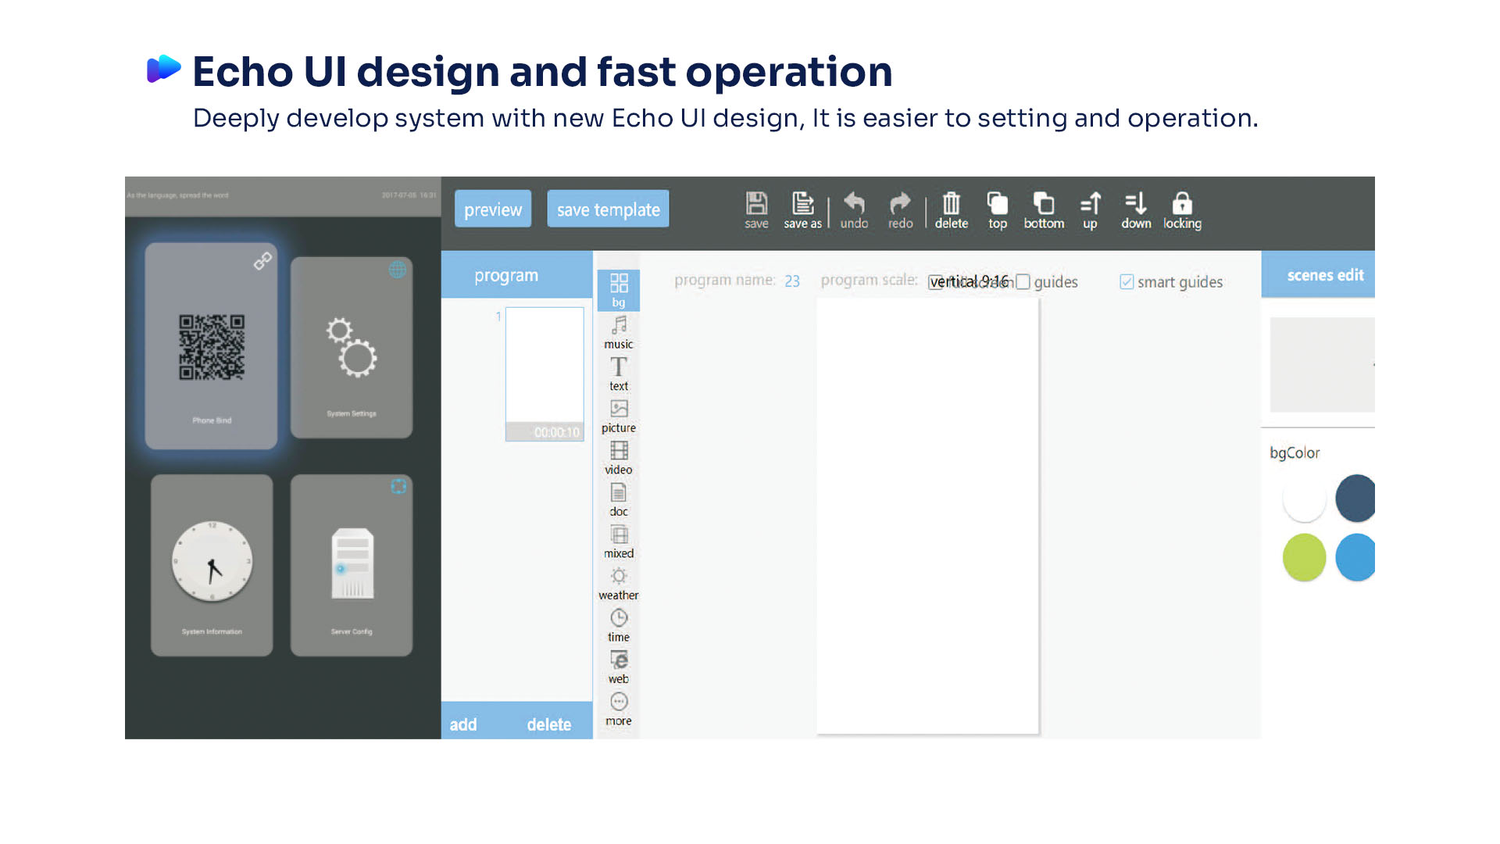This screenshot has height=844, width=1500.
Task: Insert the weather widget
Action: point(619,584)
